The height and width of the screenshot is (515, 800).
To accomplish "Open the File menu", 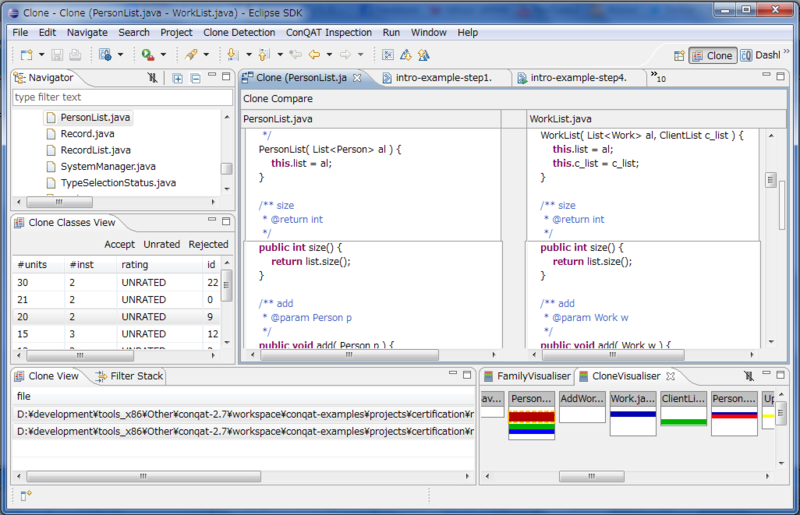I will coord(20,32).
